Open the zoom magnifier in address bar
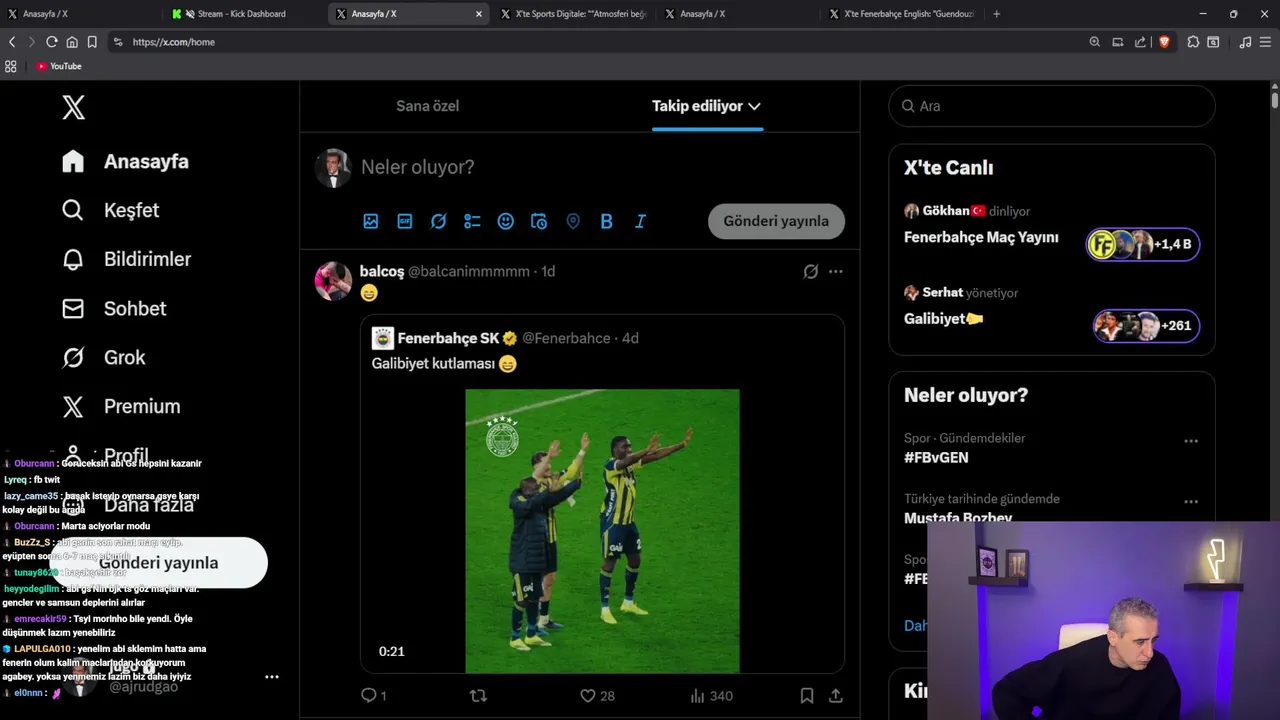 [1095, 42]
